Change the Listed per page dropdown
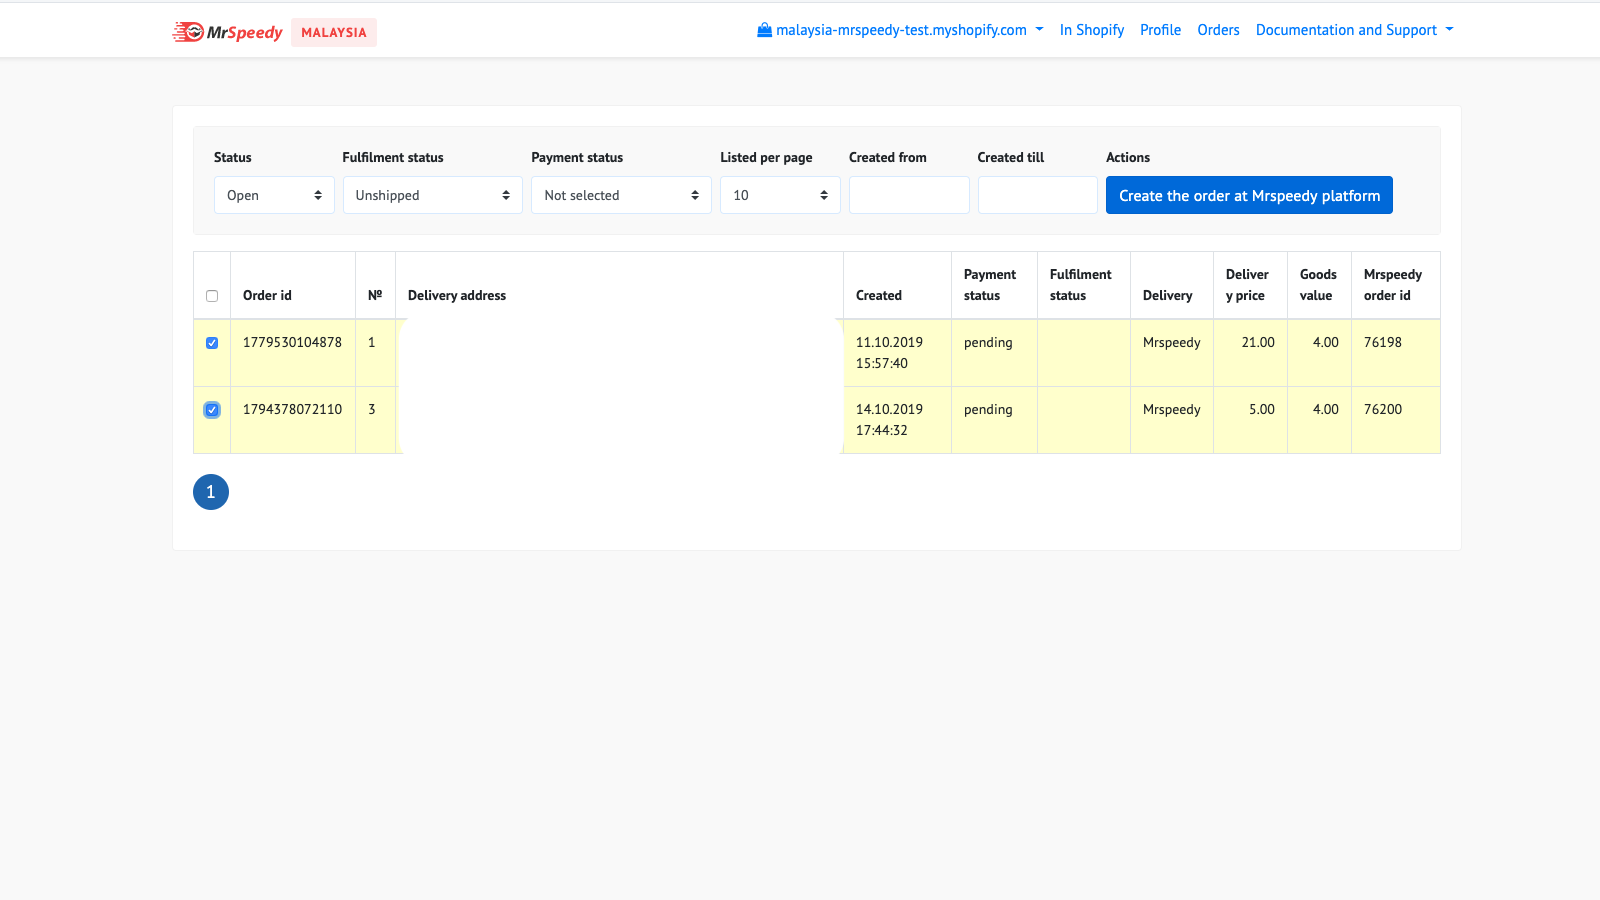This screenshot has width=1600, height=900. (x=780, y=195)
